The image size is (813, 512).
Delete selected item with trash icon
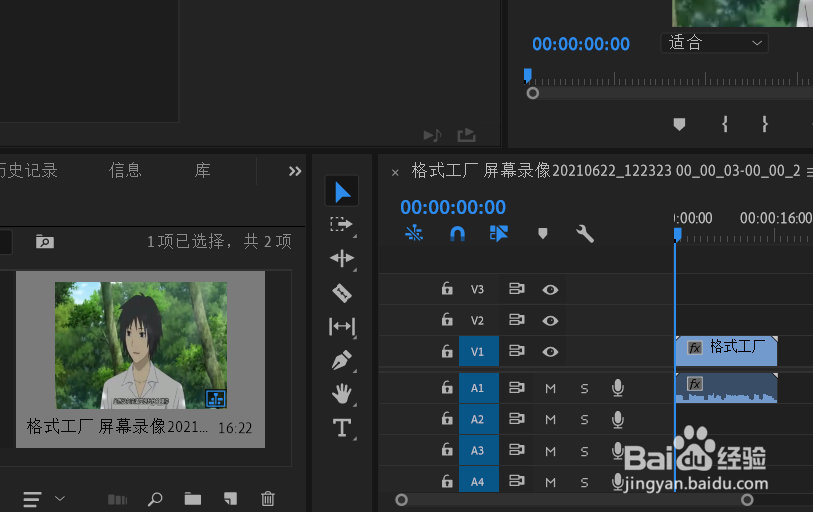tap(268, 499)
